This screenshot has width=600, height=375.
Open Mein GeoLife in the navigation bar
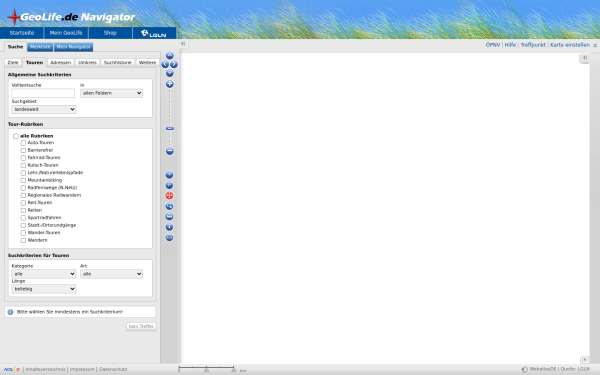[x=66, y=33]
